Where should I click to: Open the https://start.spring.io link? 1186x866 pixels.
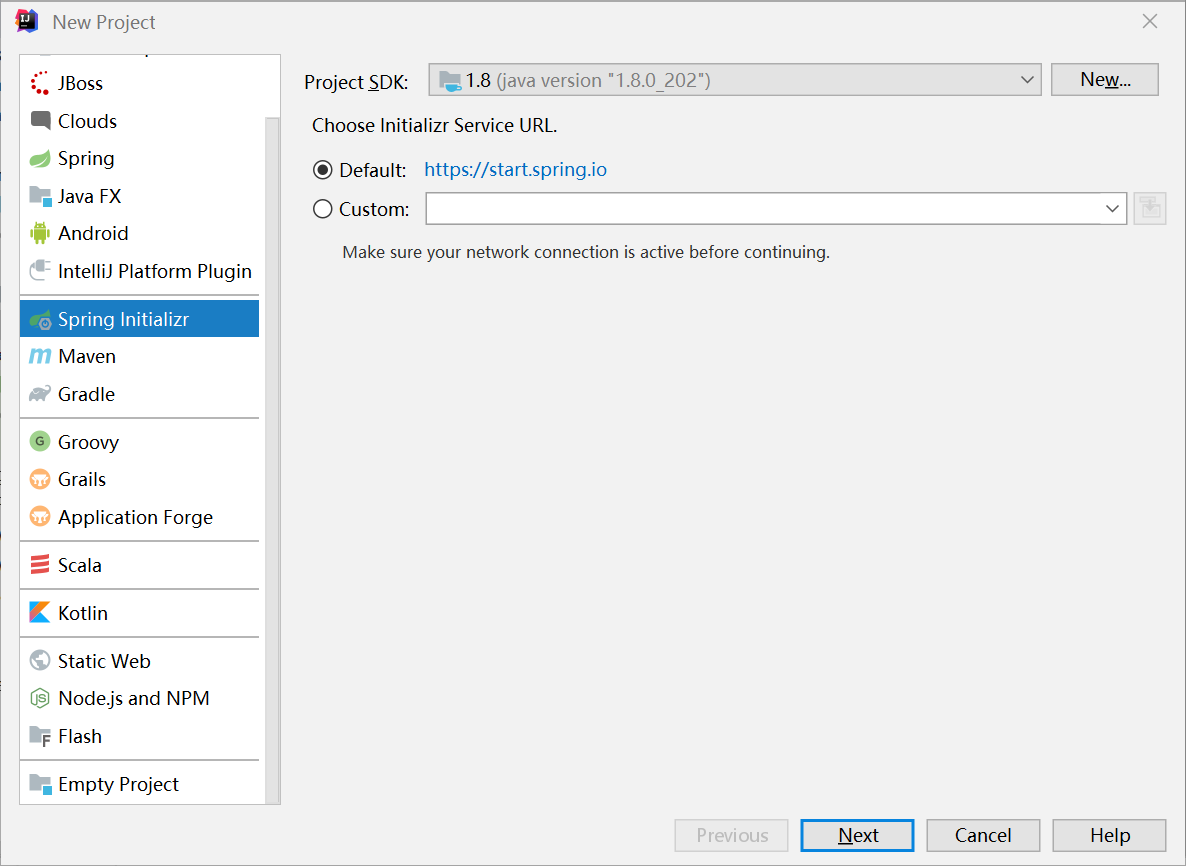(515, 170)
